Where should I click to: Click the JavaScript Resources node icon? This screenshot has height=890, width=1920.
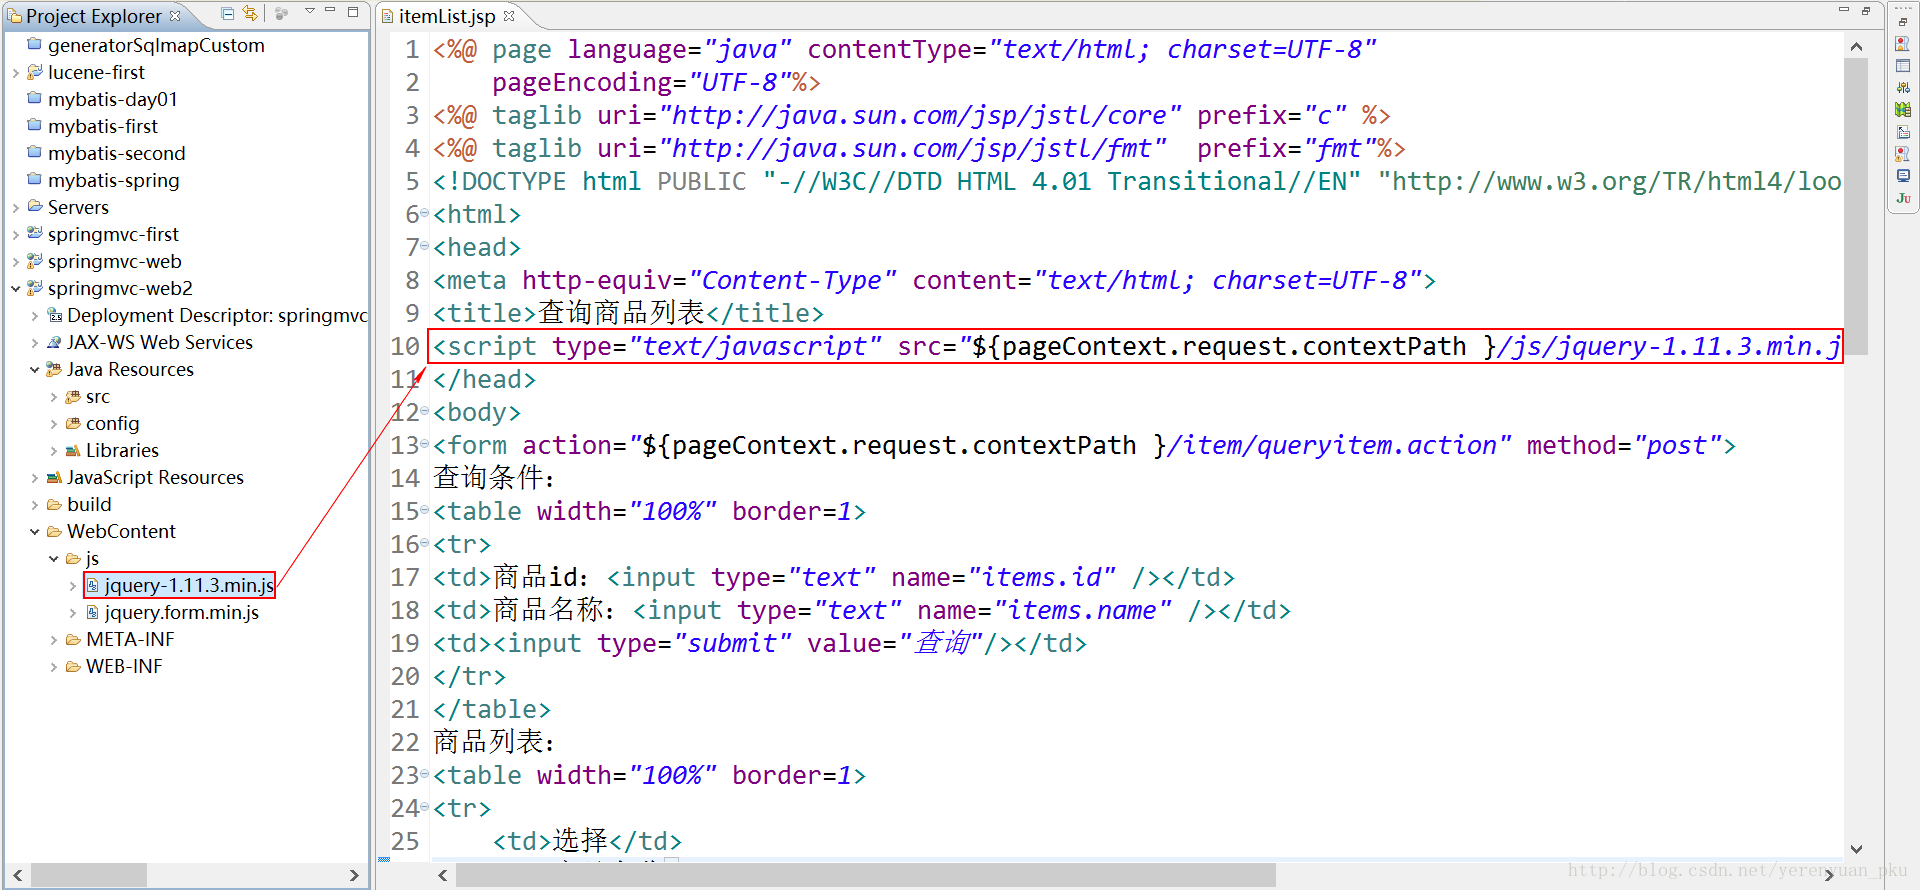coord(54,476)
